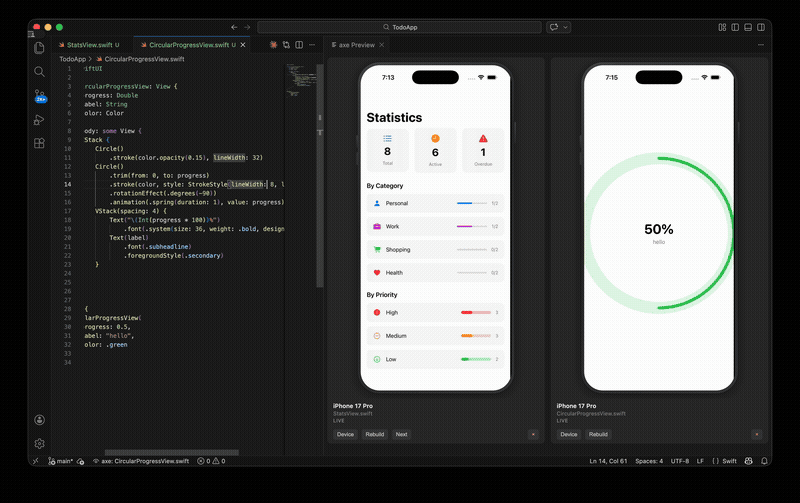Close the CircularProgressView.swift tab

coord(243,45)
